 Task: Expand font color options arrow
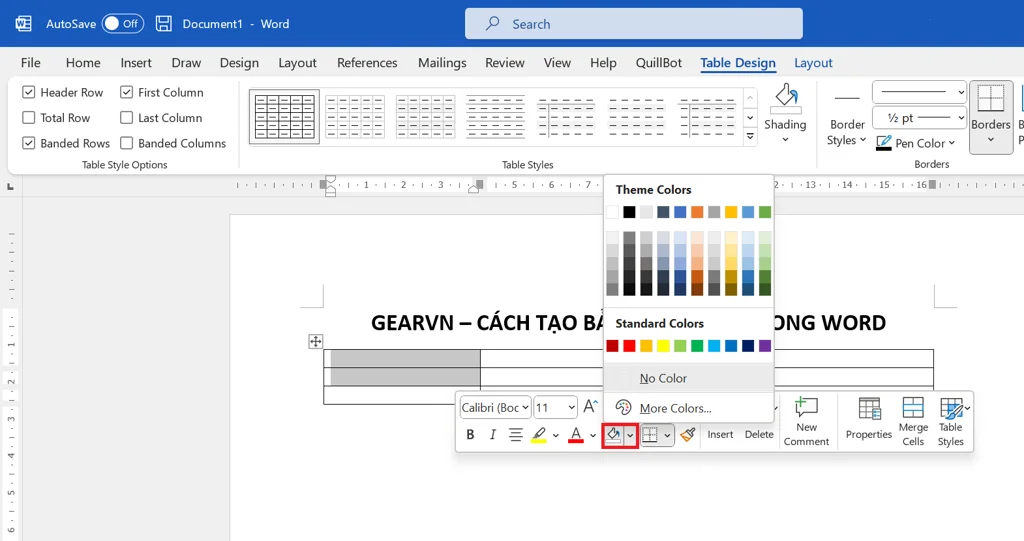pos(593,435)
